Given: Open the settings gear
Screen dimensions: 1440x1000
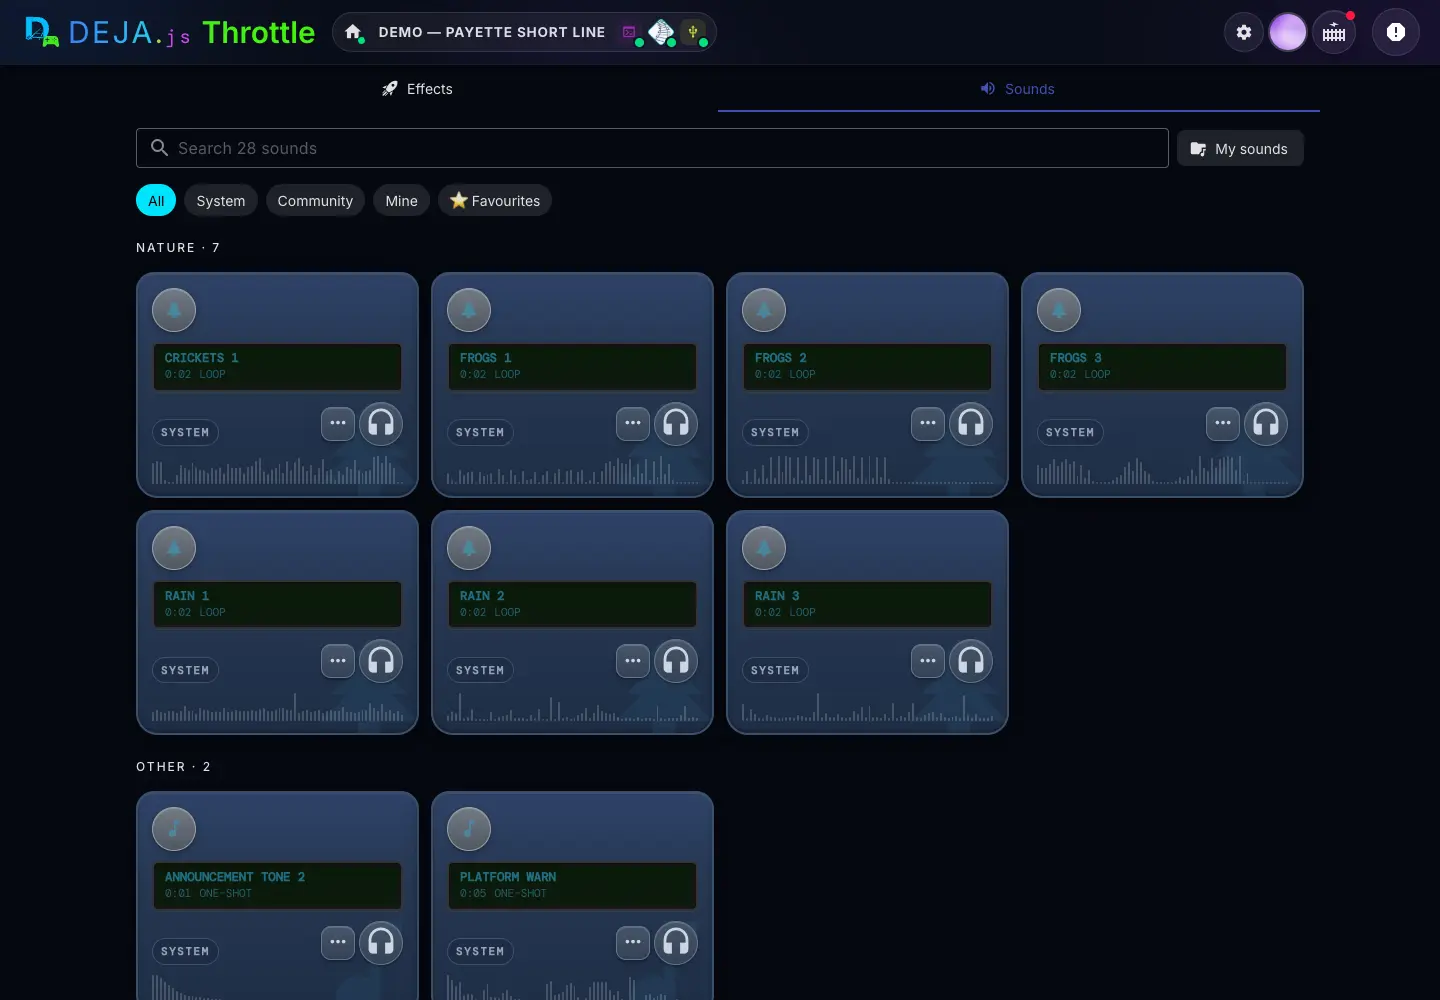Looking at the screenshot, I should coord(1244,32).
